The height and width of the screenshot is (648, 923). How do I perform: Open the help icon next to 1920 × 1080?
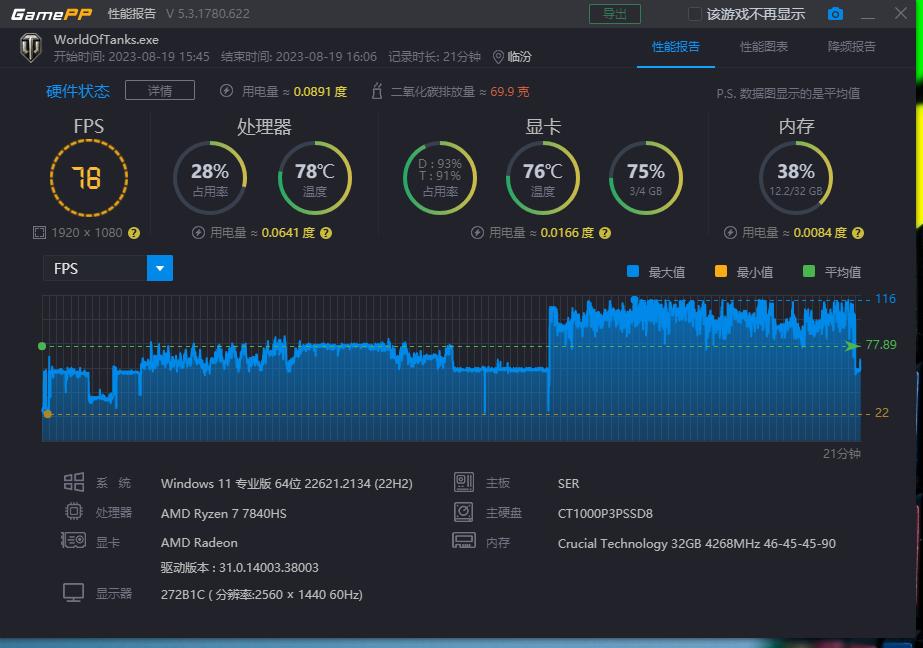pyautogui.click(x=134, y=232)
